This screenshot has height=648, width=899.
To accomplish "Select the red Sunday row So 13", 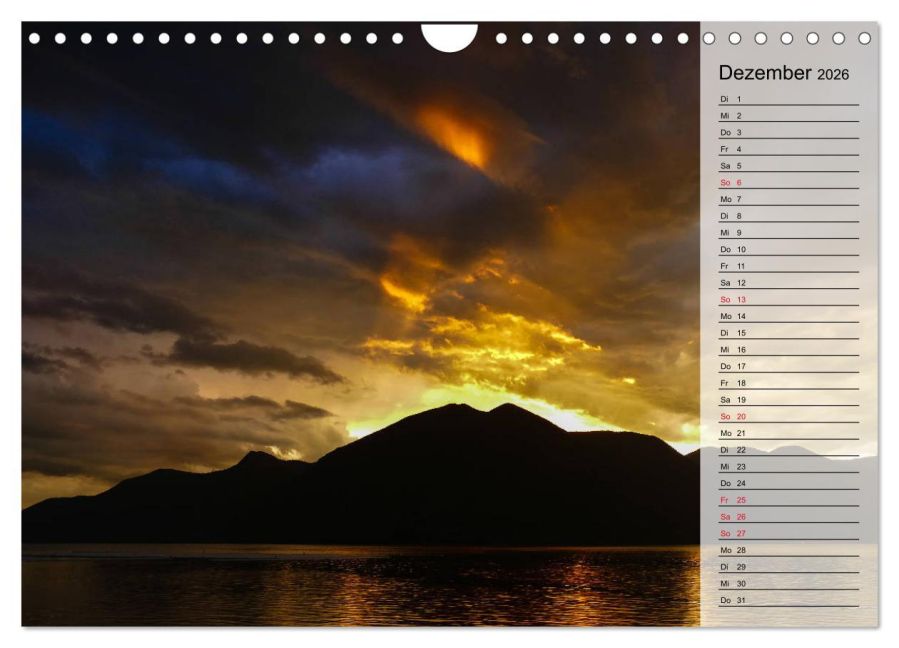I will [x=789, y=299].
